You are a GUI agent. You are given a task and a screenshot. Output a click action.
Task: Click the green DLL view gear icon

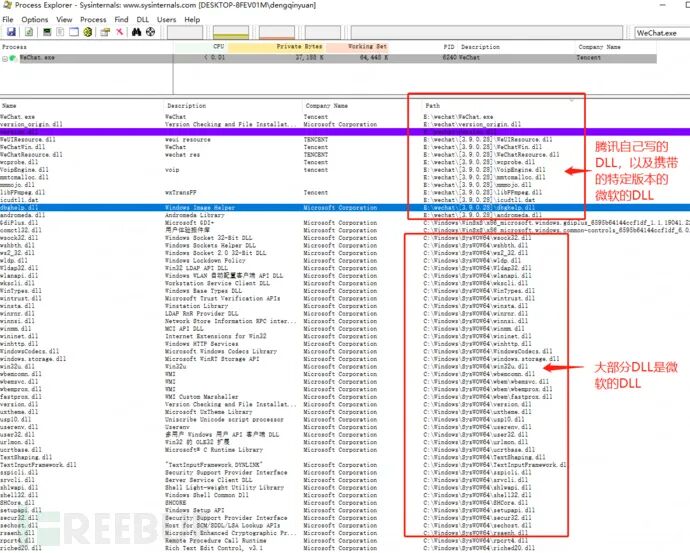click(88, 32)
